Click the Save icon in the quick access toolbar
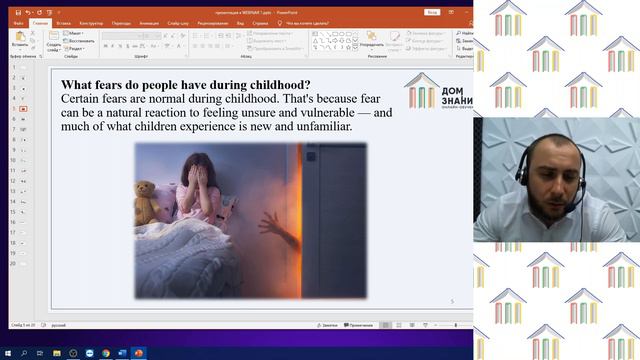Image resolution: width=640 pixels, height=360 pixels. click(18, 13)
